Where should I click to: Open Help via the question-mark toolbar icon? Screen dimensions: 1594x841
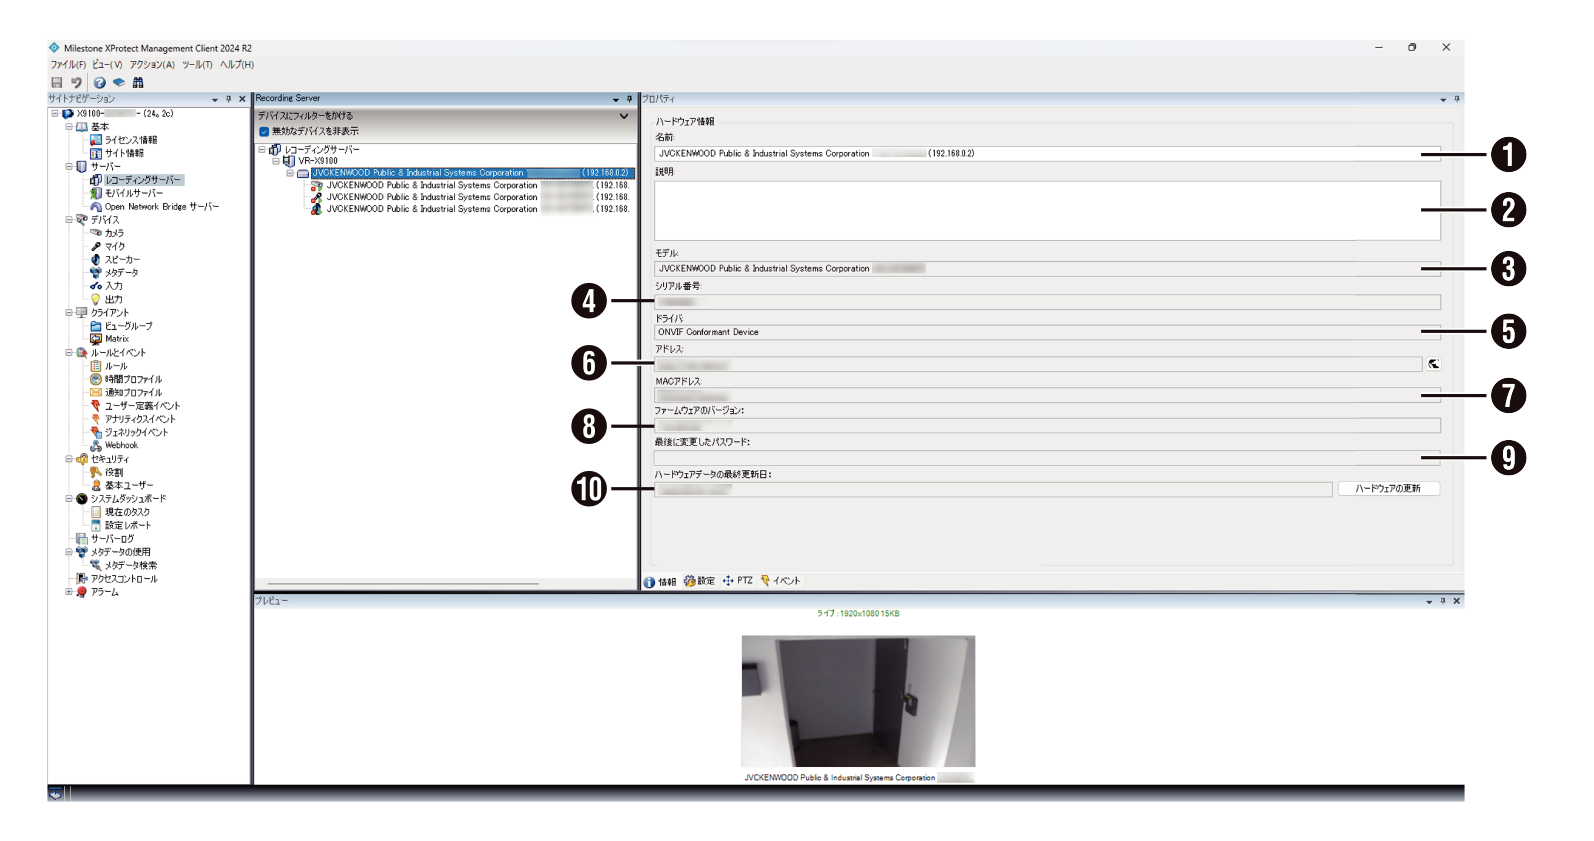click(100, 83)
